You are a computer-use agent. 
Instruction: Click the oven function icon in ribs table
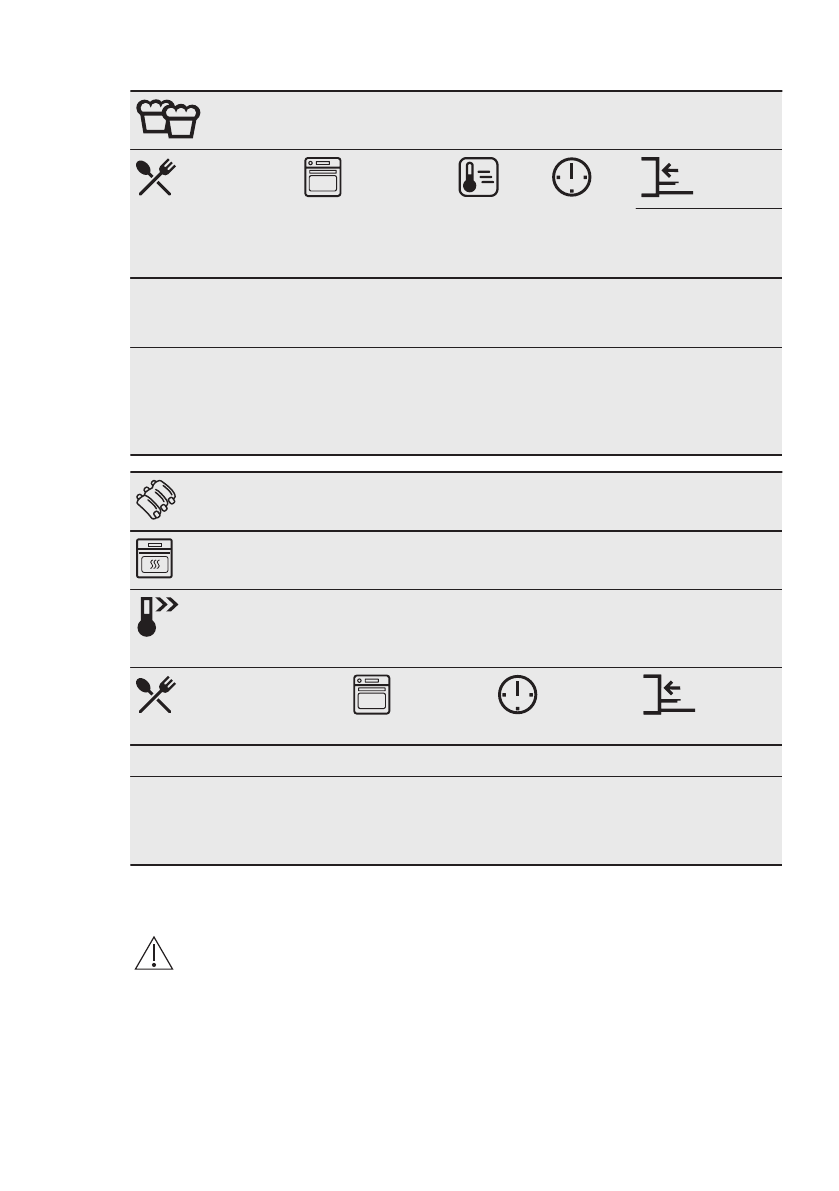[x=371, y=694]
